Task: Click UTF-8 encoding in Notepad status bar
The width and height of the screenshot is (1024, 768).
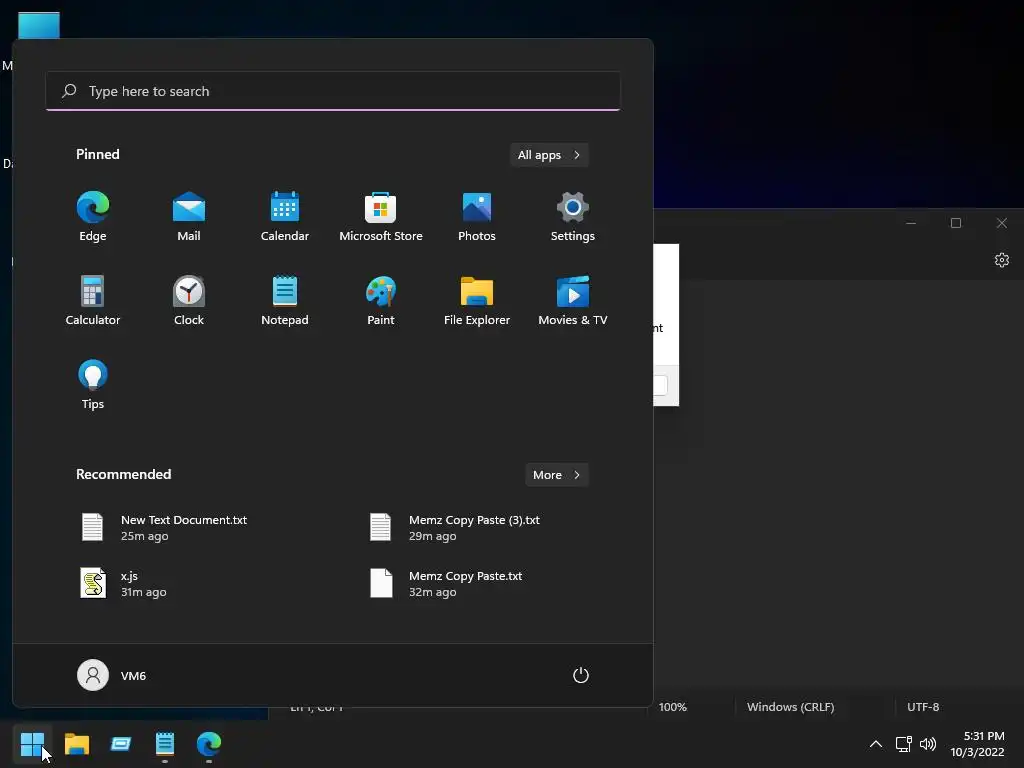Action: coord(923,707)
